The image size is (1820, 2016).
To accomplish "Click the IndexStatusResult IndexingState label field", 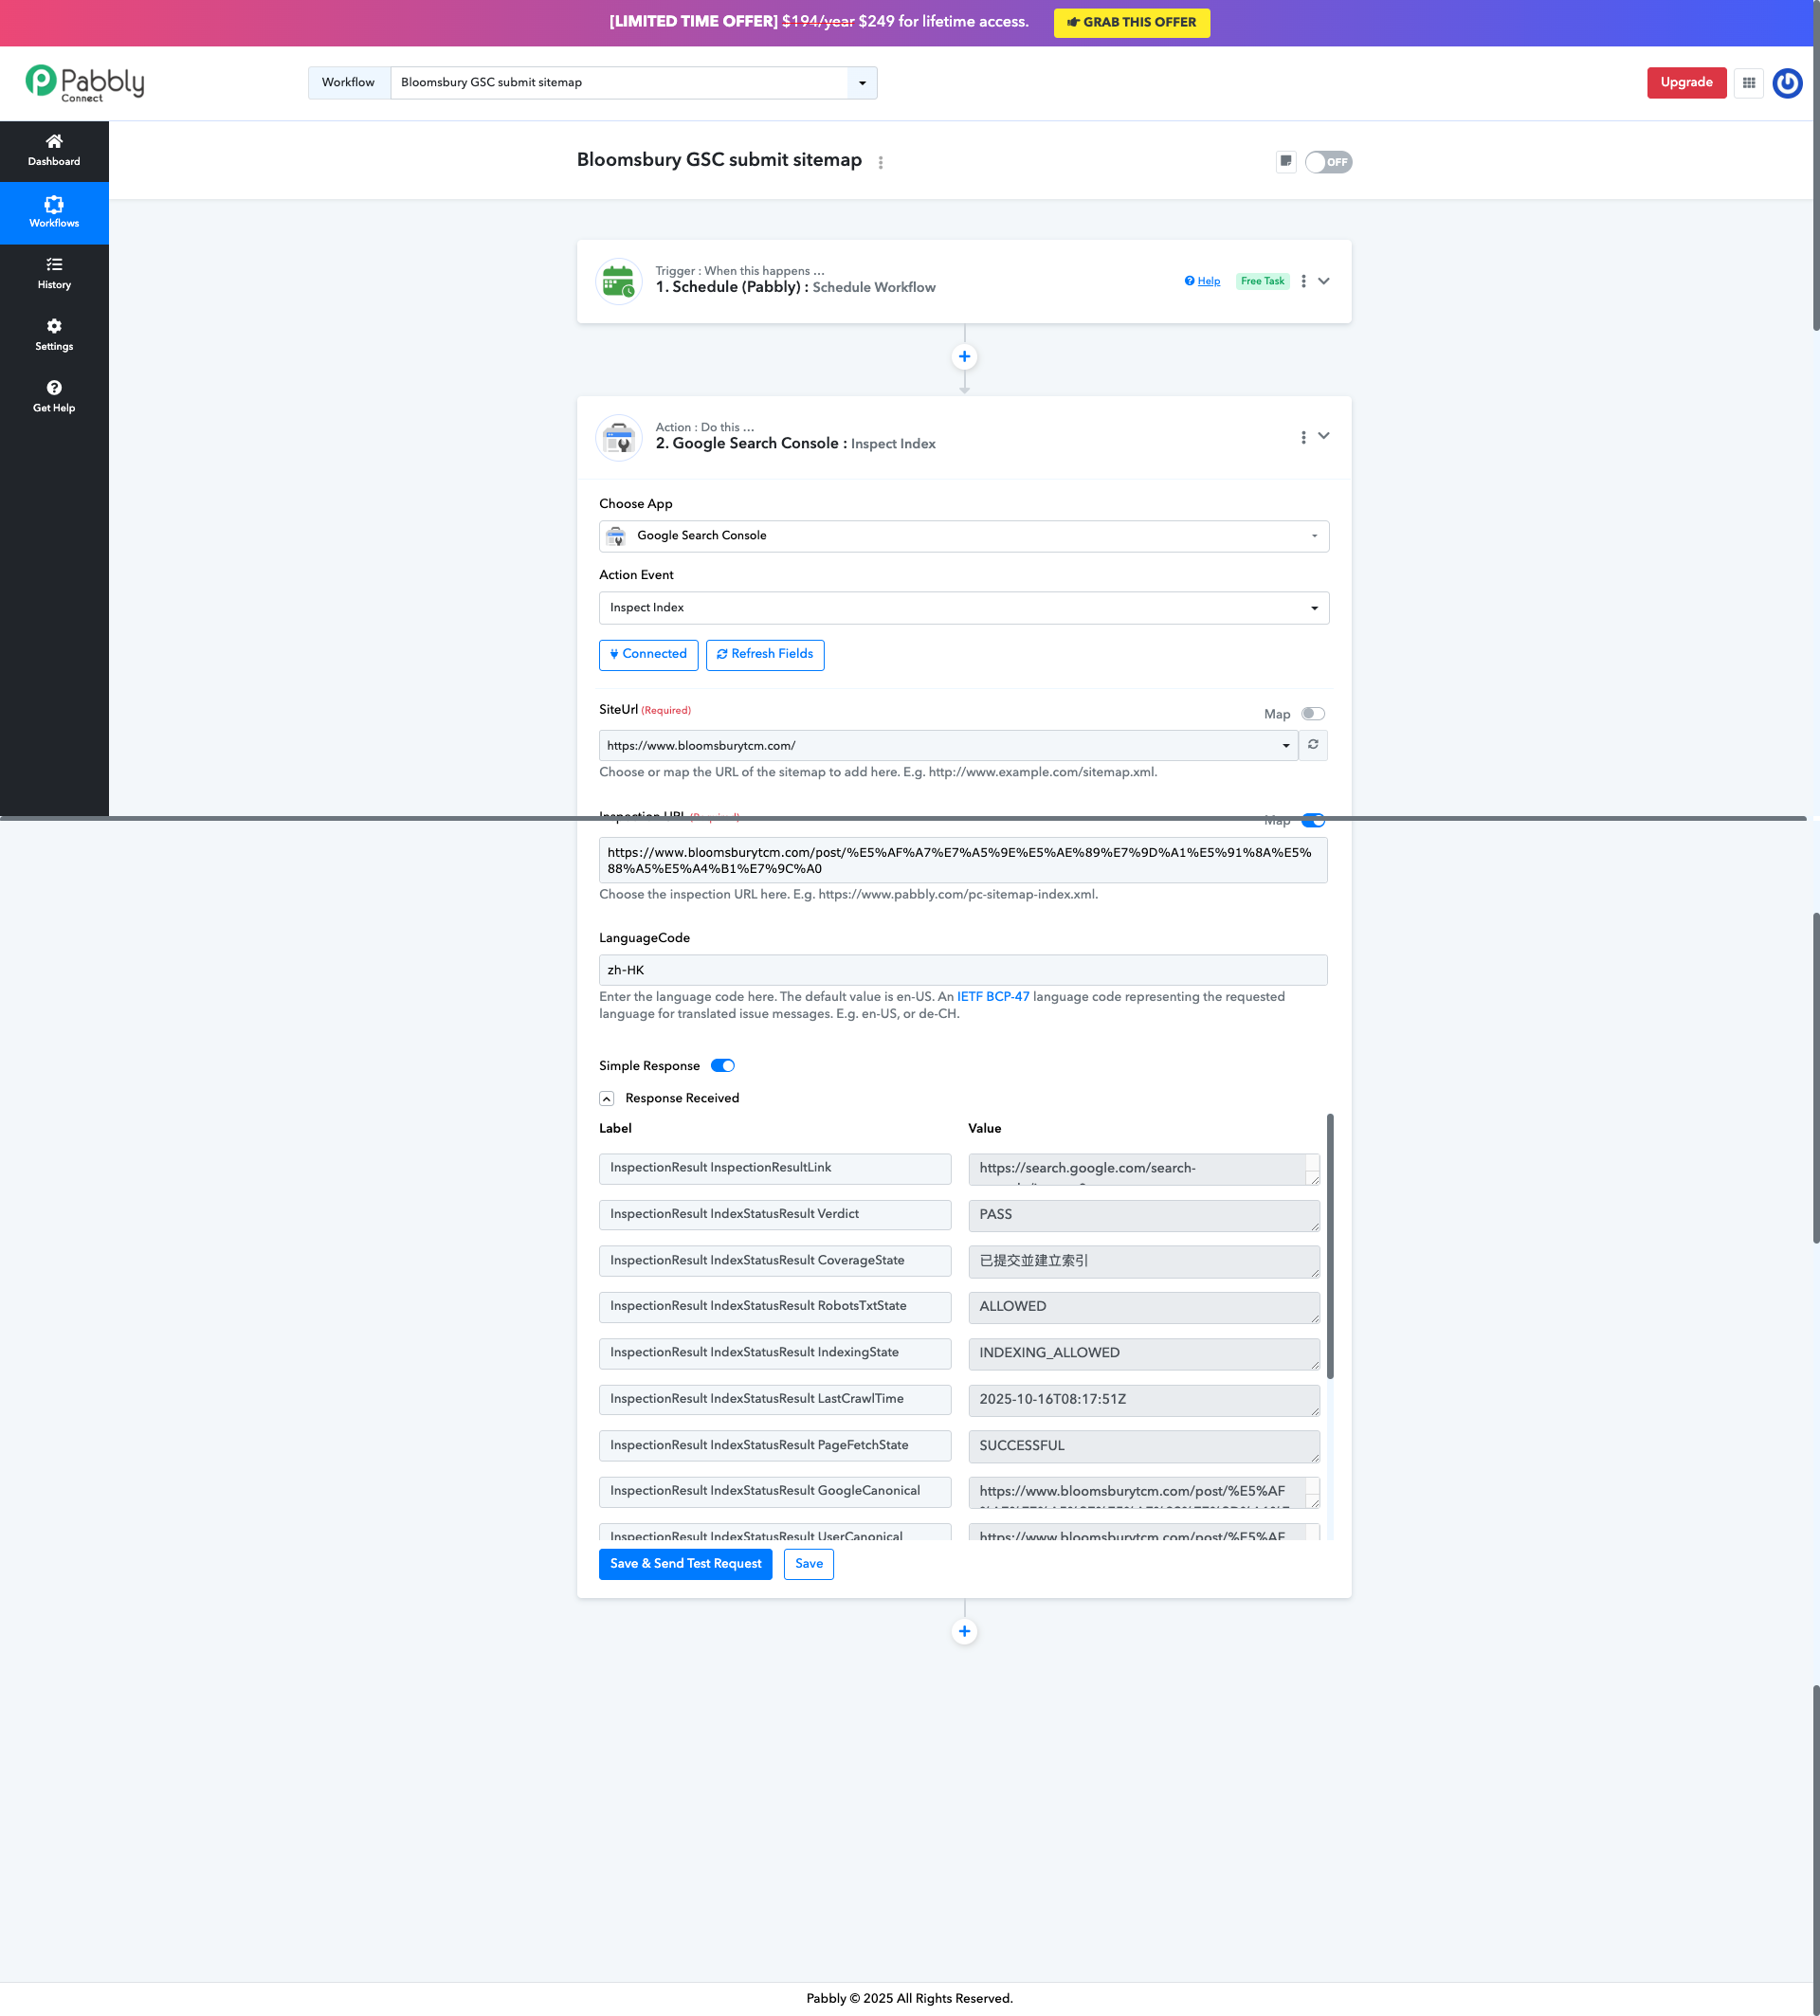I will click(x=775, y=1353).
